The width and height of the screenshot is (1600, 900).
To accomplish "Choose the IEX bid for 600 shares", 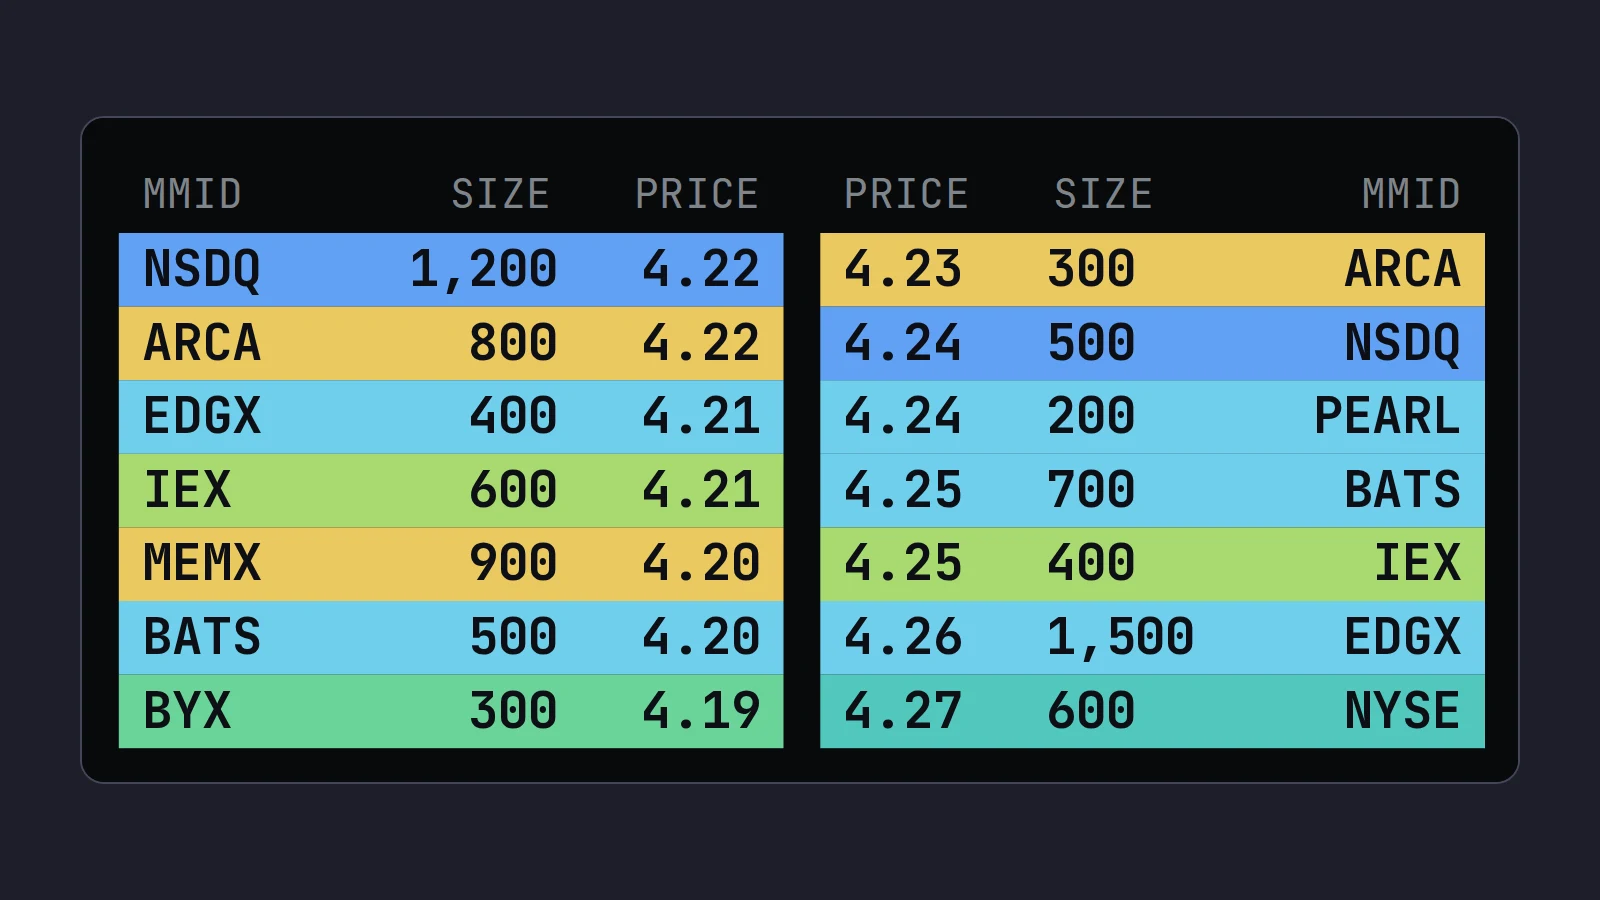I will pyautogui.click(x=451, y=490).
